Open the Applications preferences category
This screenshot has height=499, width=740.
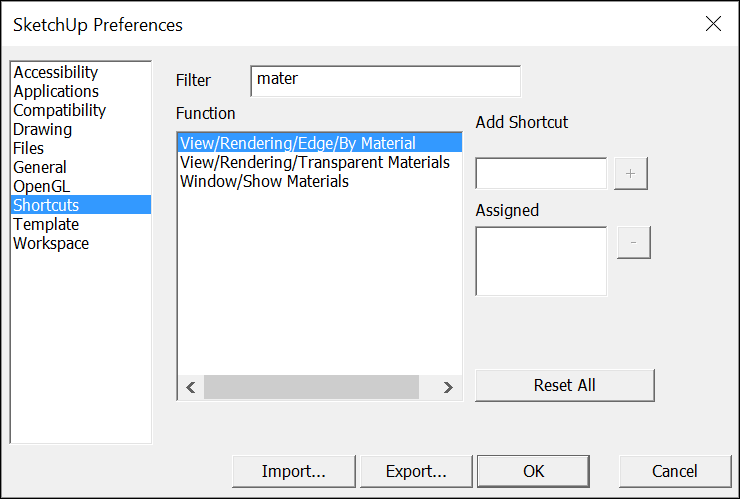[x=56, y=91]
